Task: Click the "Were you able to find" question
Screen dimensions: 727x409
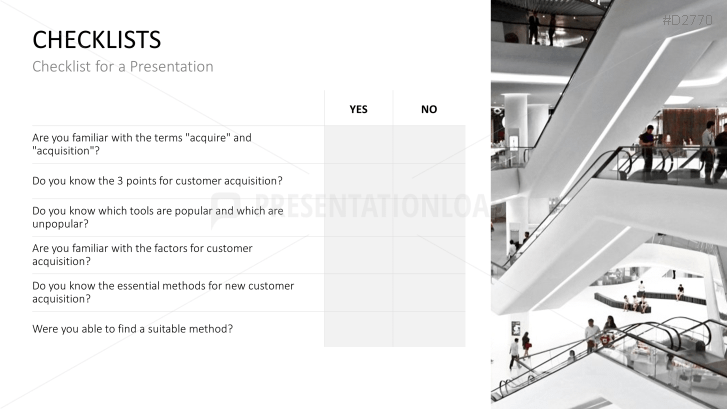Action: [x=133, y=329]
